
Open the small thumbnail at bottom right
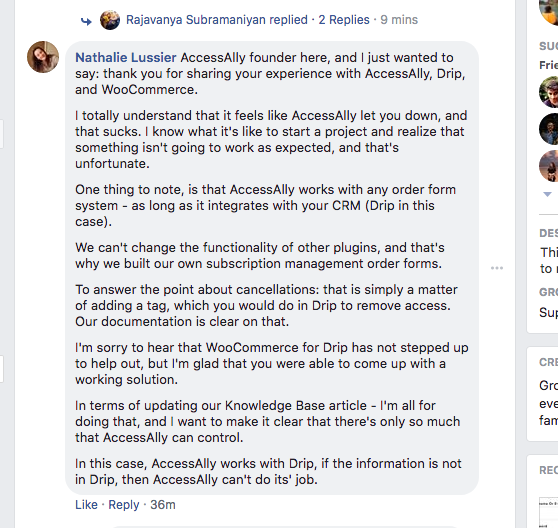pyautogui.click(x=548, y=512)
